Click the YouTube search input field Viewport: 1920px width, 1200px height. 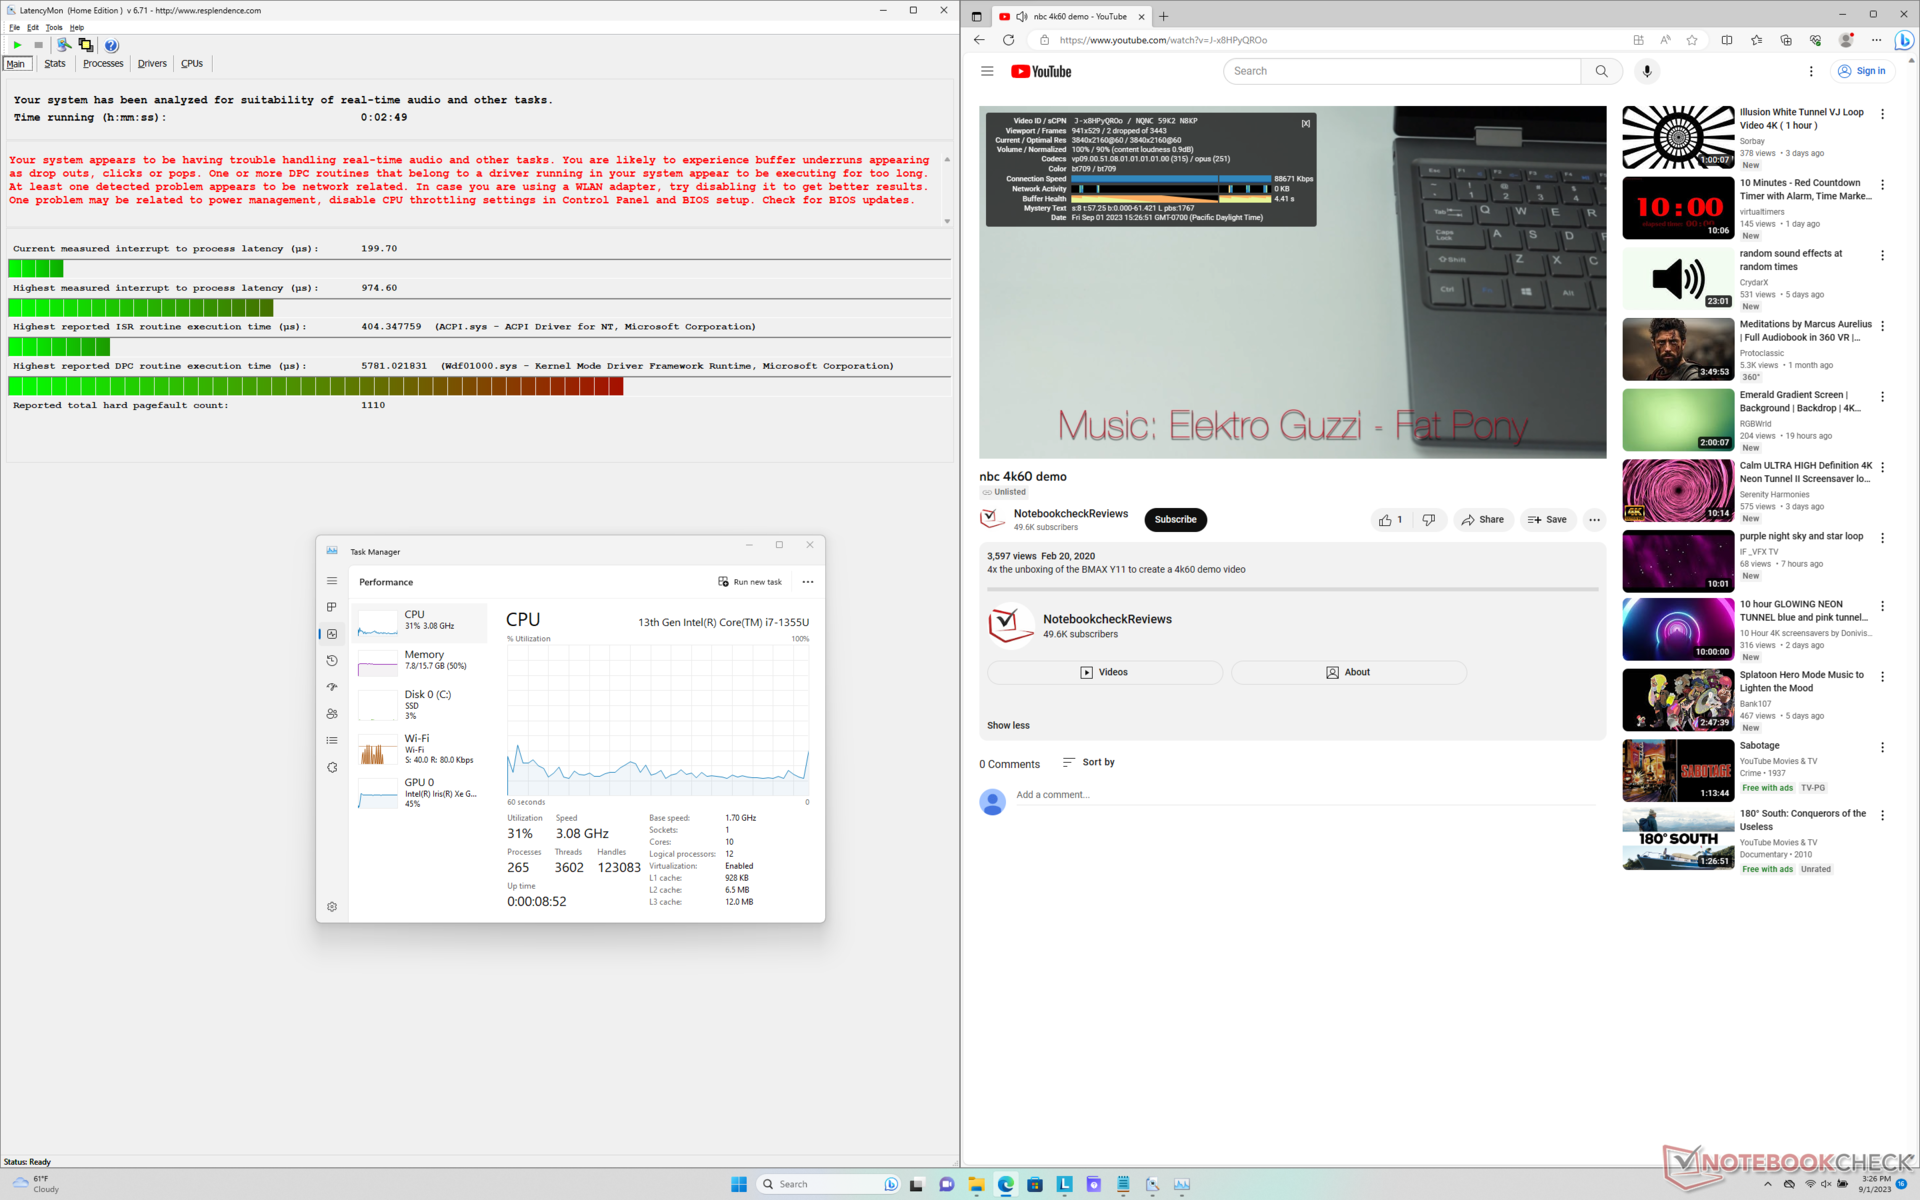pyautogui.click(x=1400, y=71)
